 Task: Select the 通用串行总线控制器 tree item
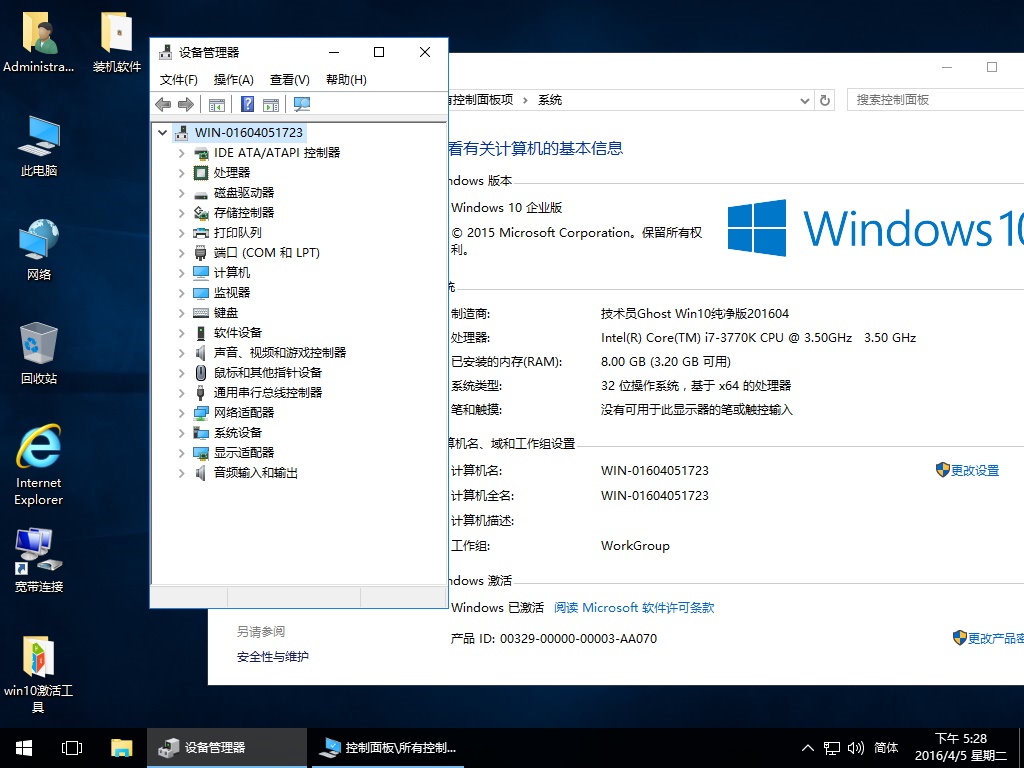coord(268,392)
